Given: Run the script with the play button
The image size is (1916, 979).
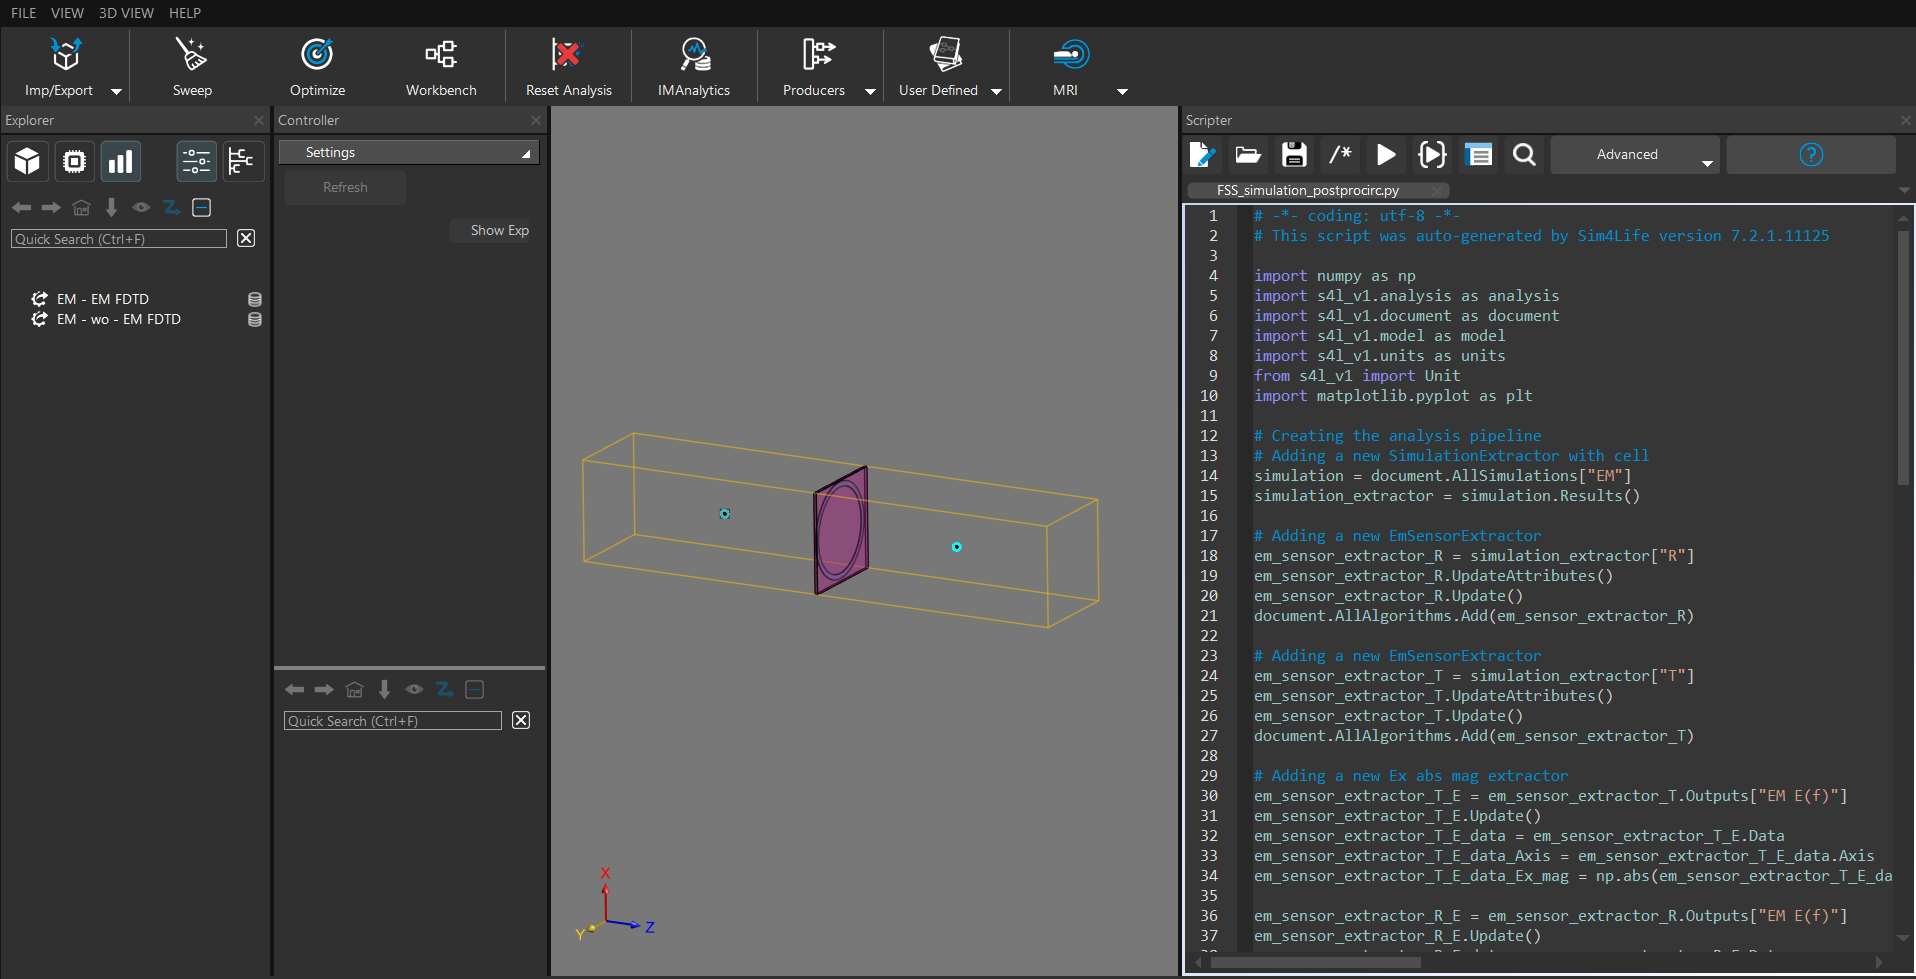Looking at the screenshot, I should coord(1386,154).
